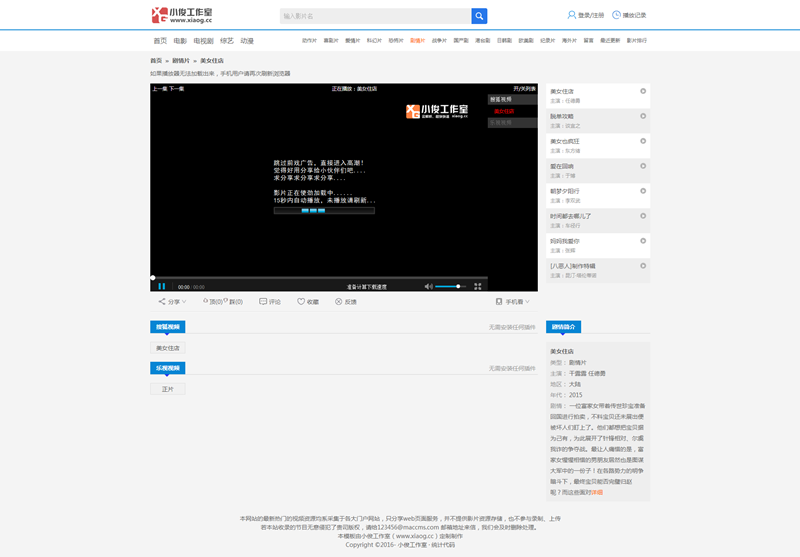Select red 美女住店 entry in player list
The width and height of the screenshot is (800, 557).
coord(504,111)
